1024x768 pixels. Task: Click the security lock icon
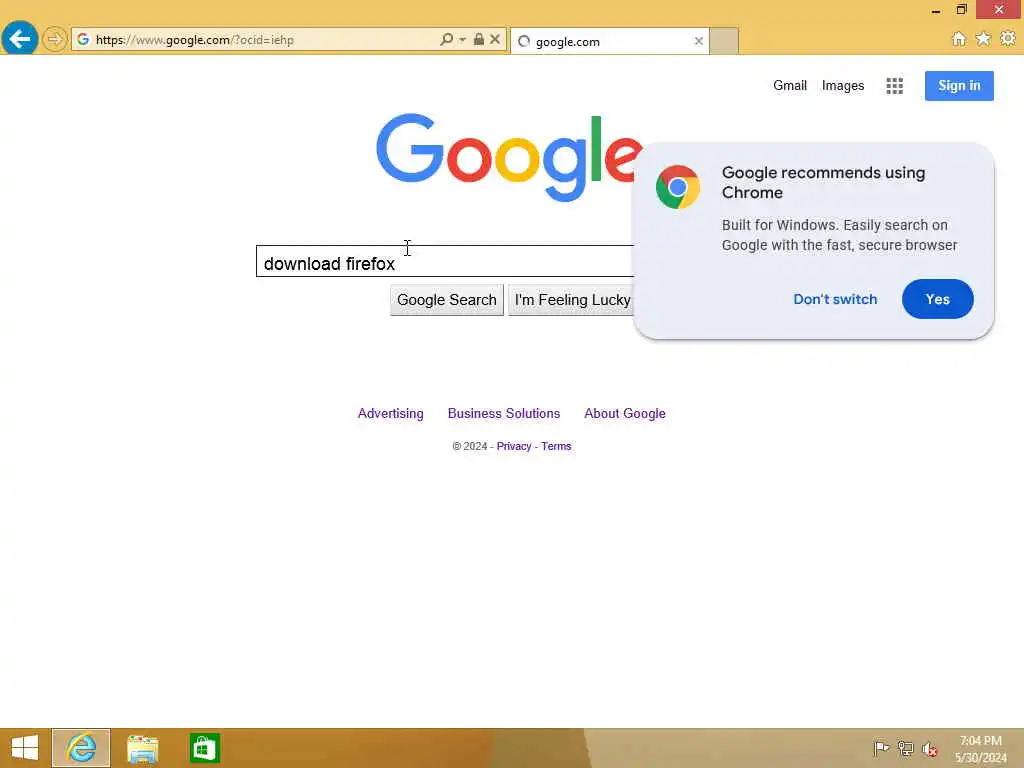coord(479,39)
